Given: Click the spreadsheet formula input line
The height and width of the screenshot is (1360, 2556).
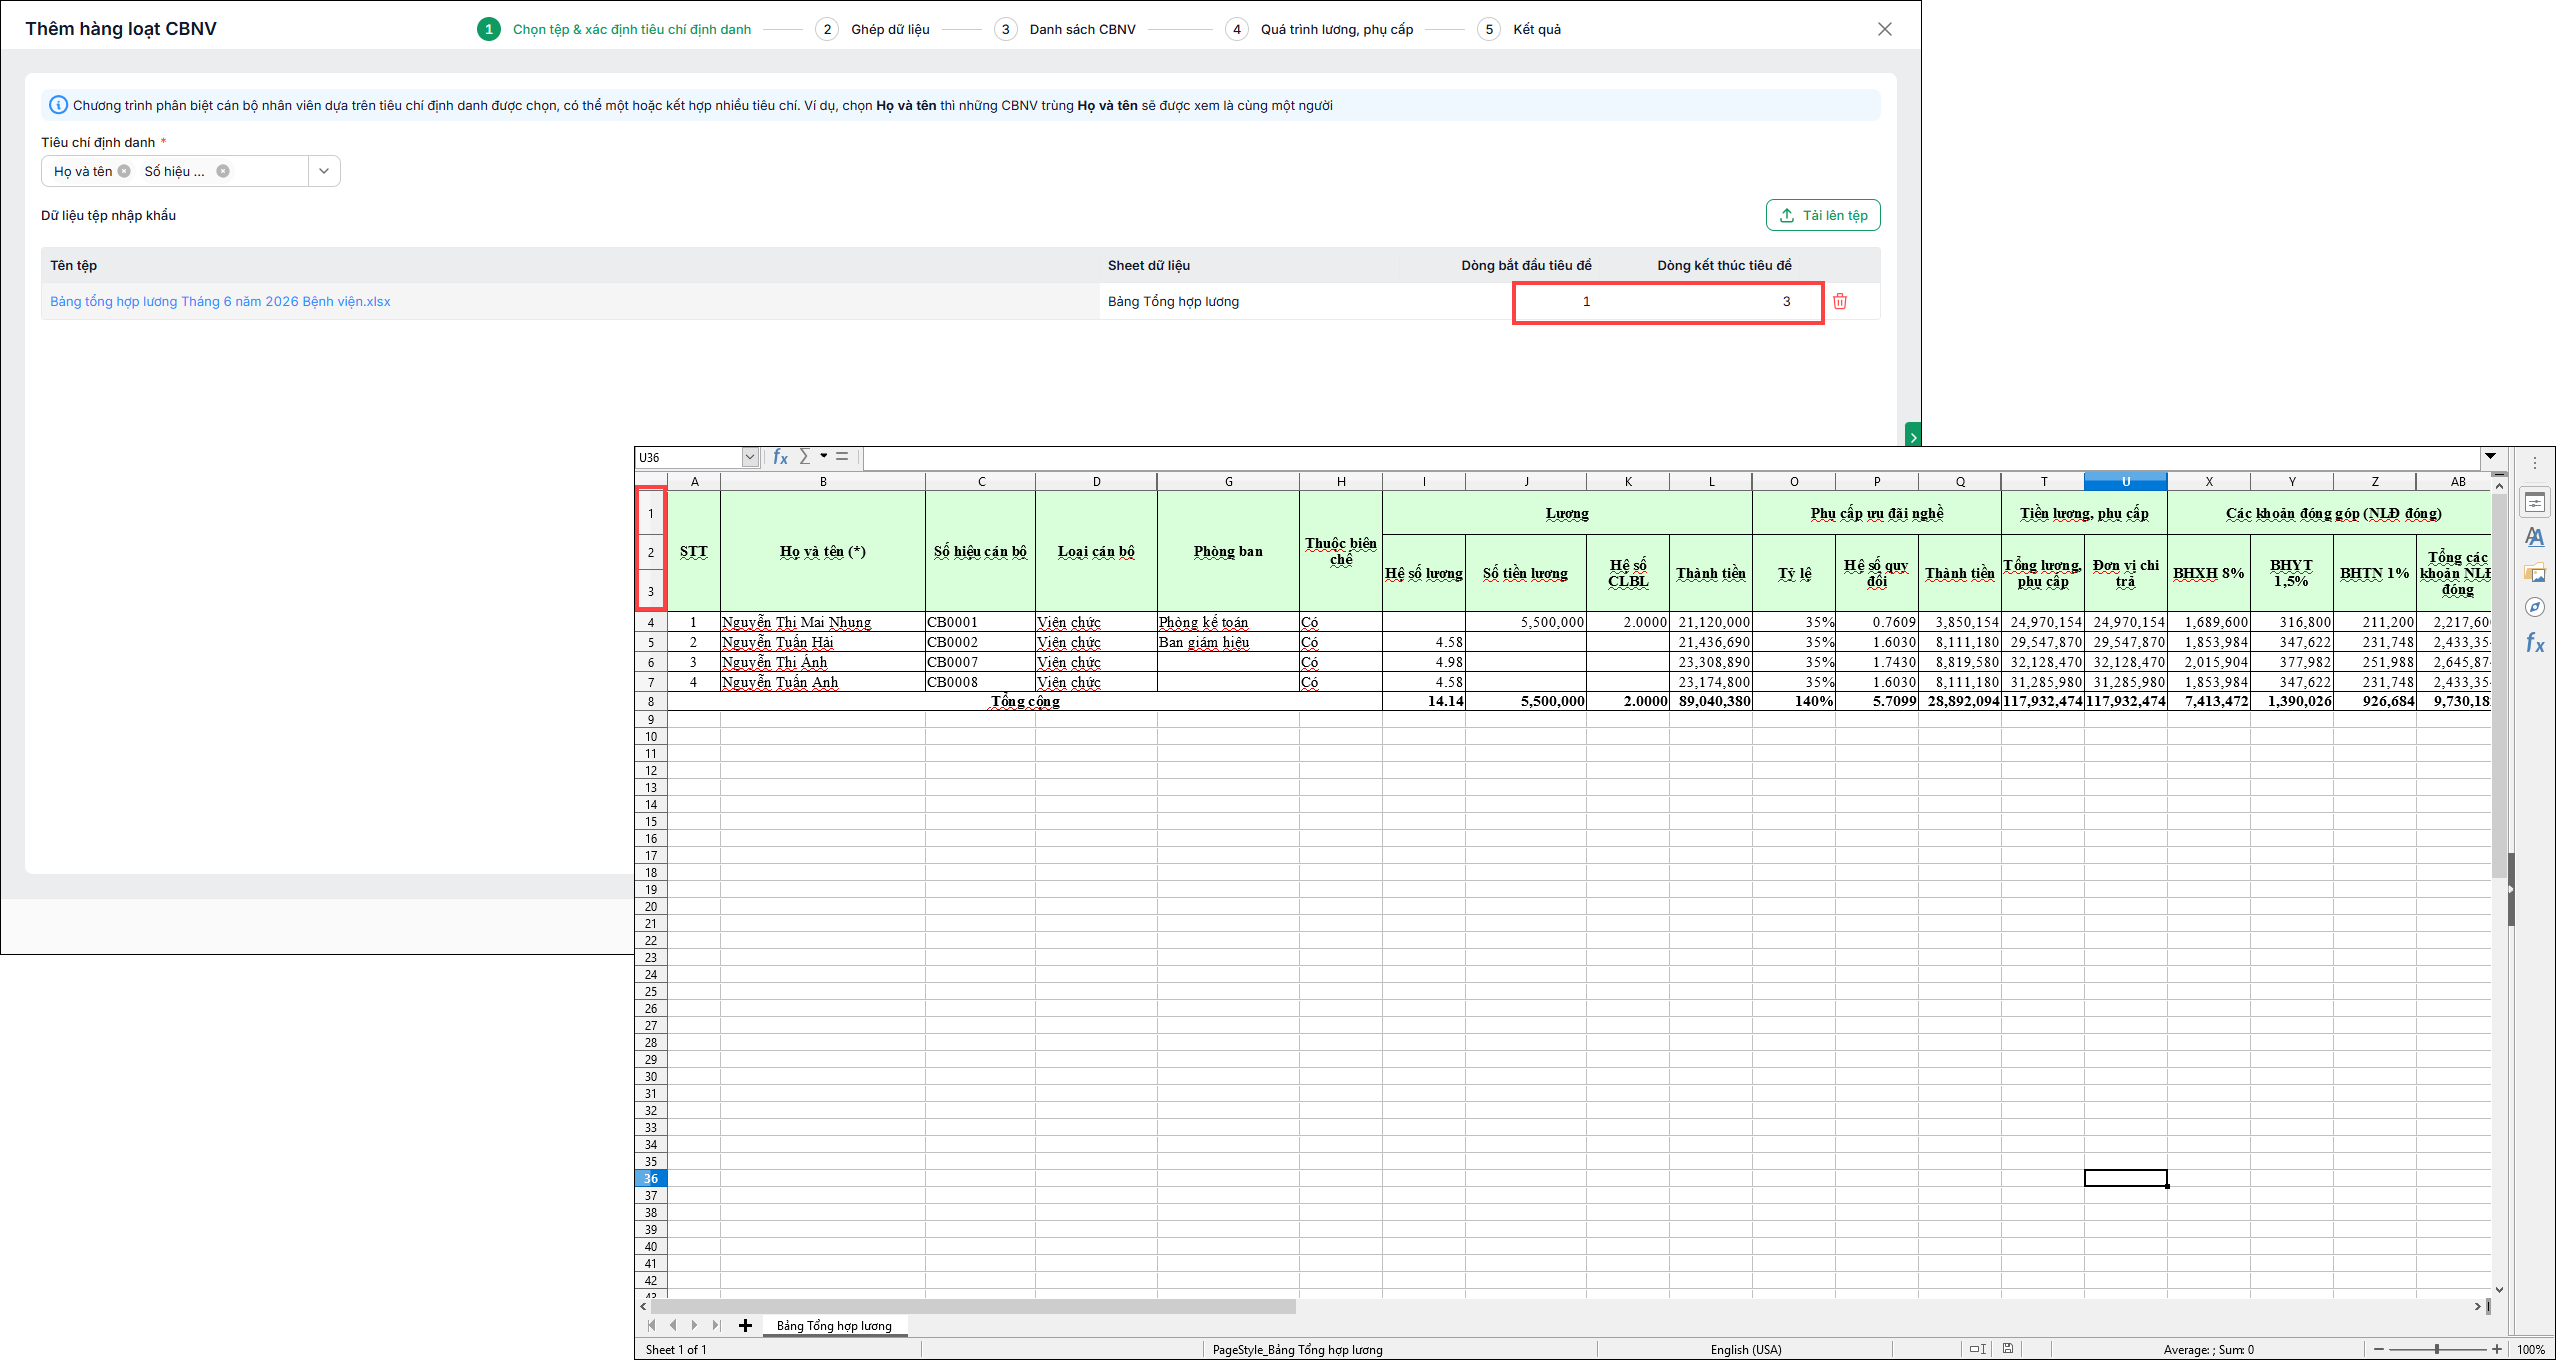Looking at the screenshot, I should click(1671, 457).
